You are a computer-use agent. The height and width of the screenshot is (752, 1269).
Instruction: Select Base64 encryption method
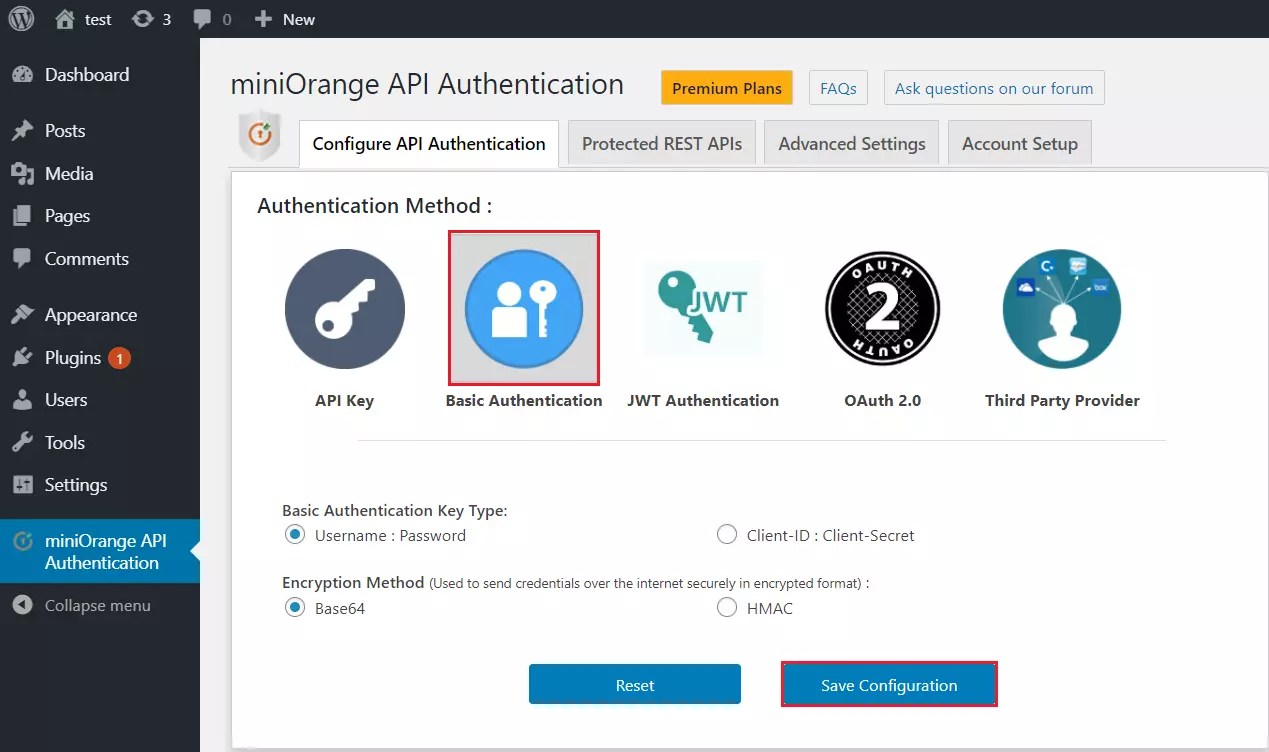click(295, 608)
